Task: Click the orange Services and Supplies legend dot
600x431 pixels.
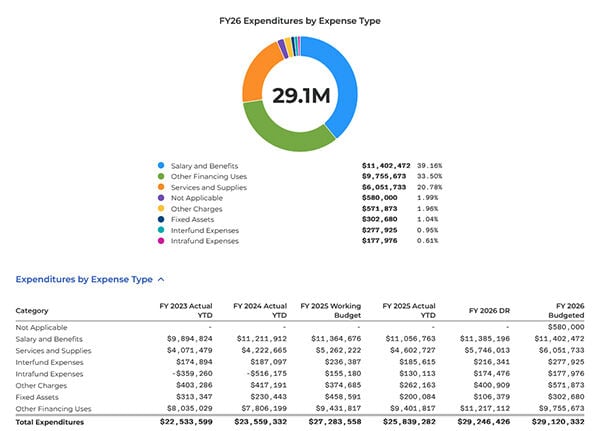Action: (161, 188)
